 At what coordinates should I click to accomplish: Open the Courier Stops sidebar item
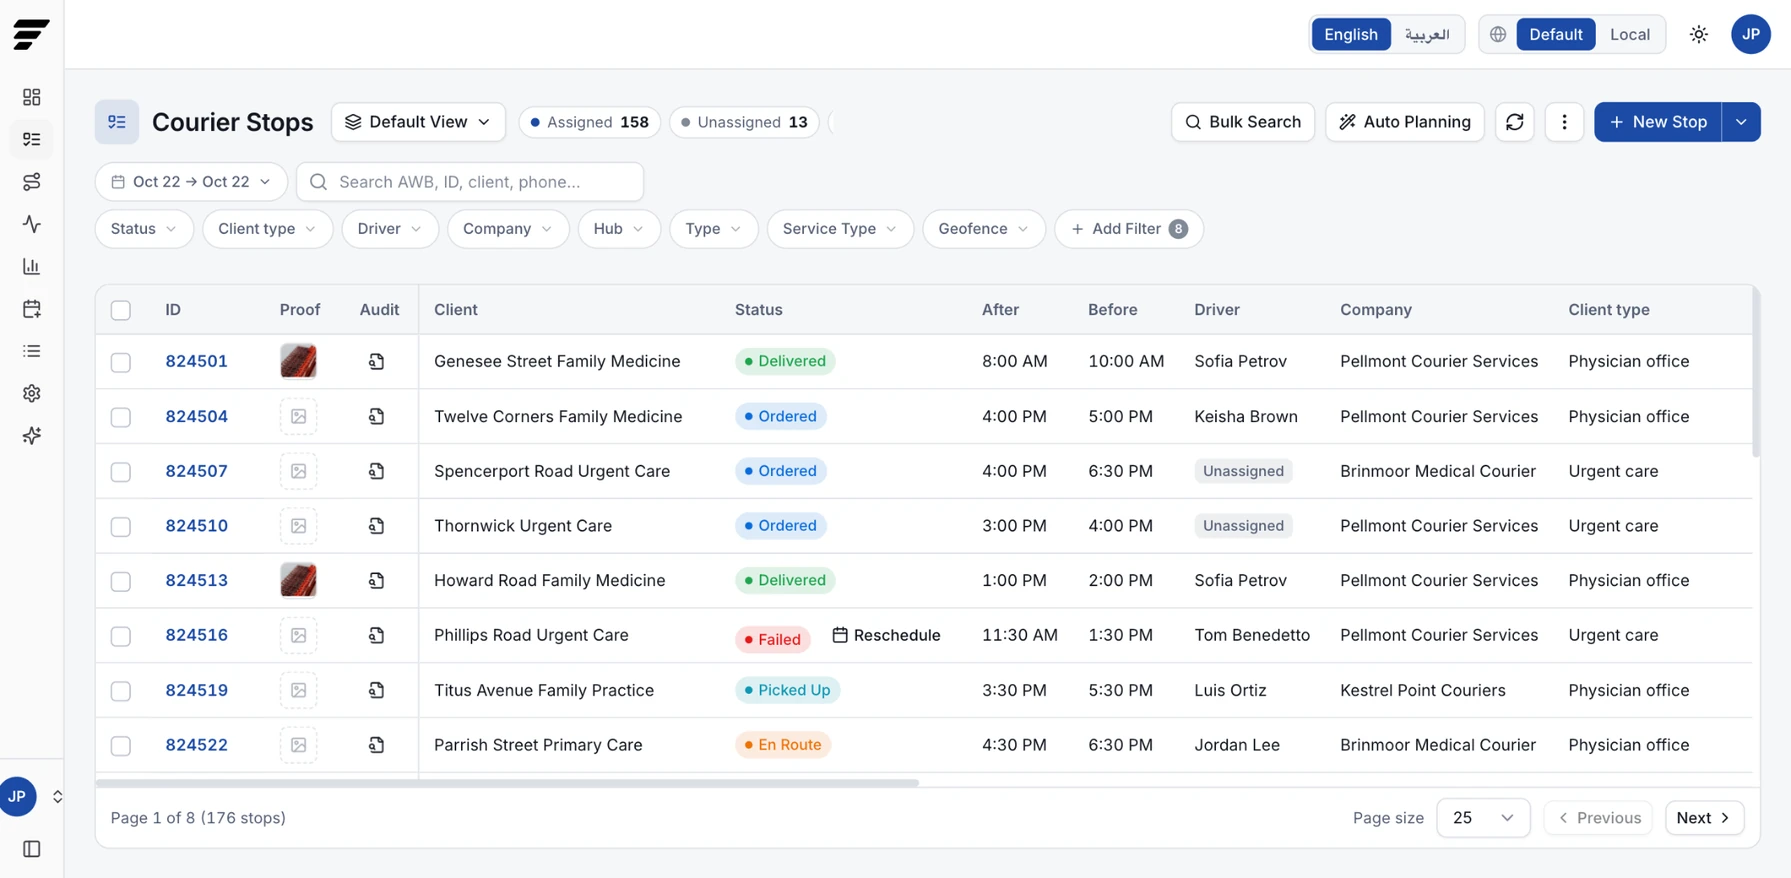[32, 139]
